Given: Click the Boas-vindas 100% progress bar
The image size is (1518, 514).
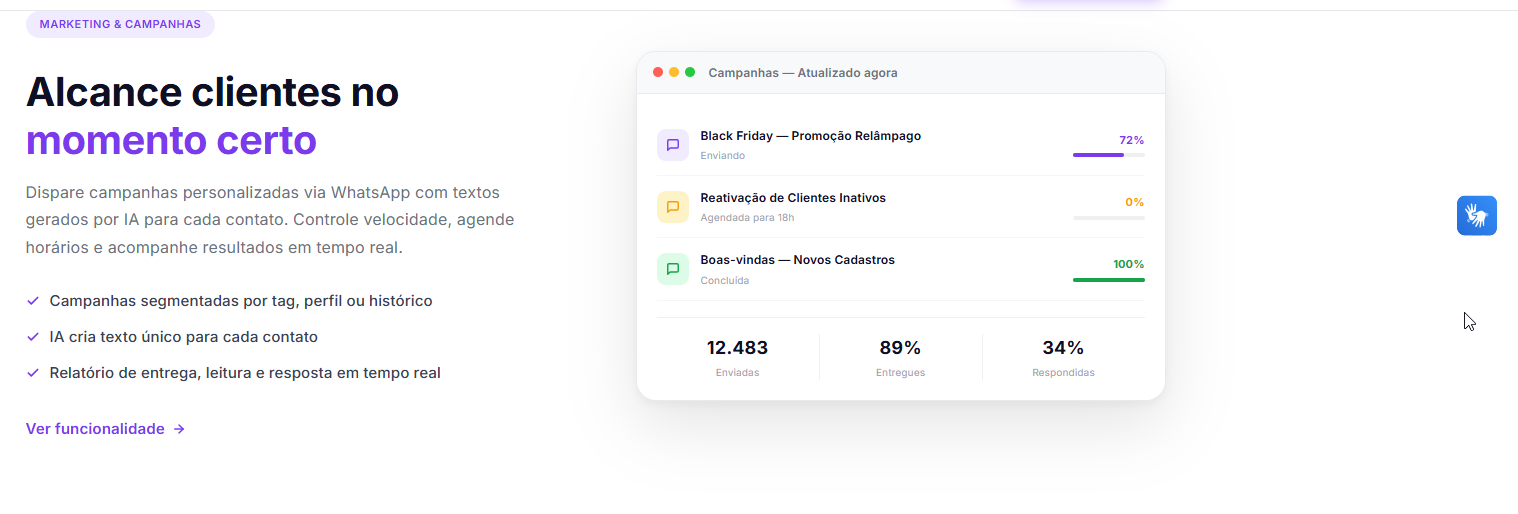Looking at the screenshot, I should click(1108, 279).
